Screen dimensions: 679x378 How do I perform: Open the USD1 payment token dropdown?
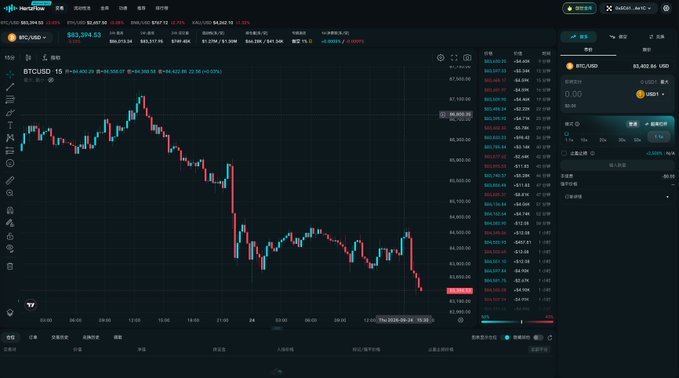[x=650, y=94]
